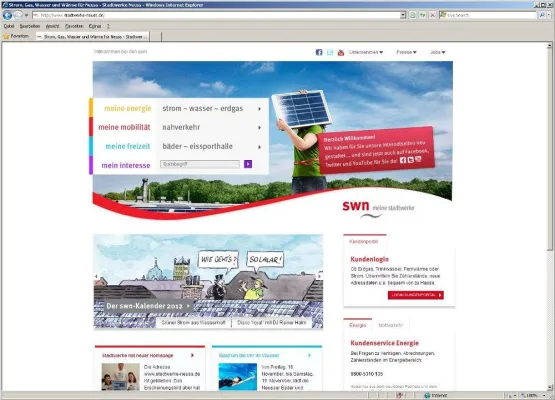This screenshot has height=400, width=555.
Task: Expand the nahverkehr arrow
Action: click(x=259, y=127)
